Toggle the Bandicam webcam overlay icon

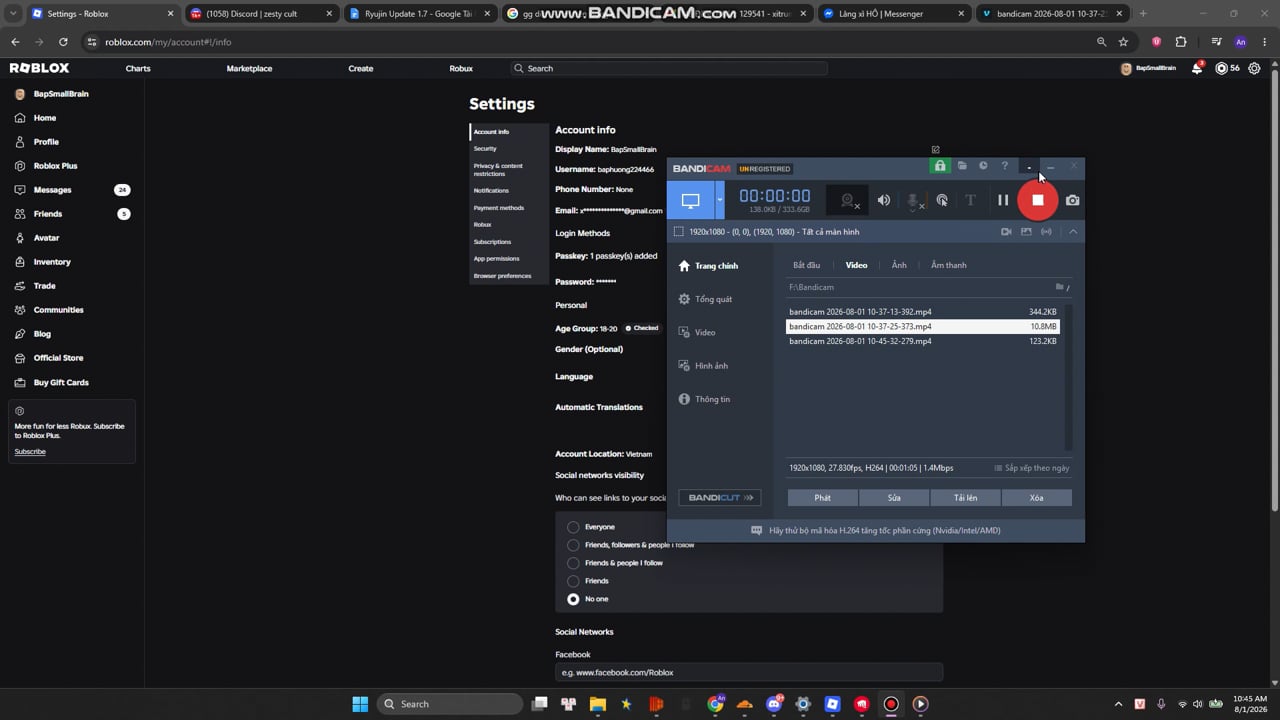coord(849,201)
